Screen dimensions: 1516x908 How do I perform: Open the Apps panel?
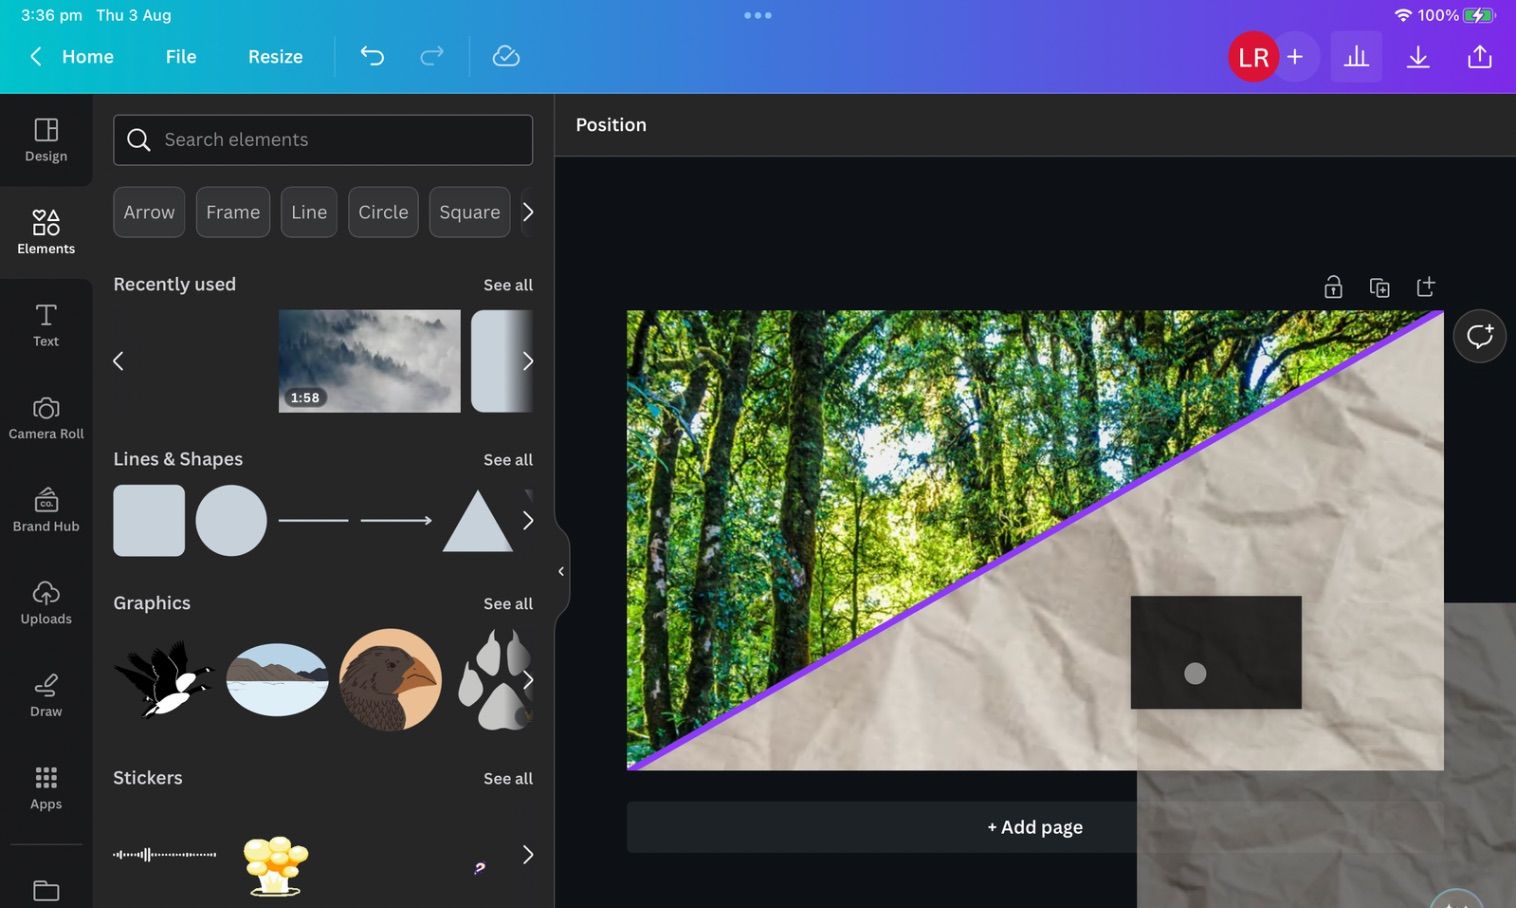[45, 786]
